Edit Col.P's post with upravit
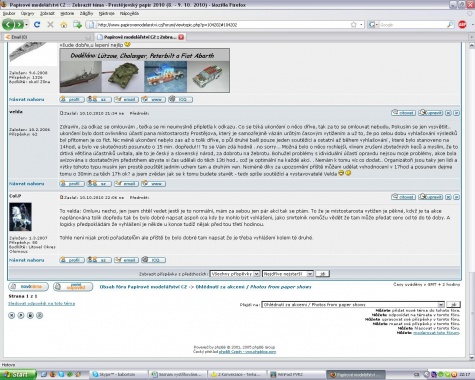The width and height of the screenshot is (475, 380). pos(431,197)
